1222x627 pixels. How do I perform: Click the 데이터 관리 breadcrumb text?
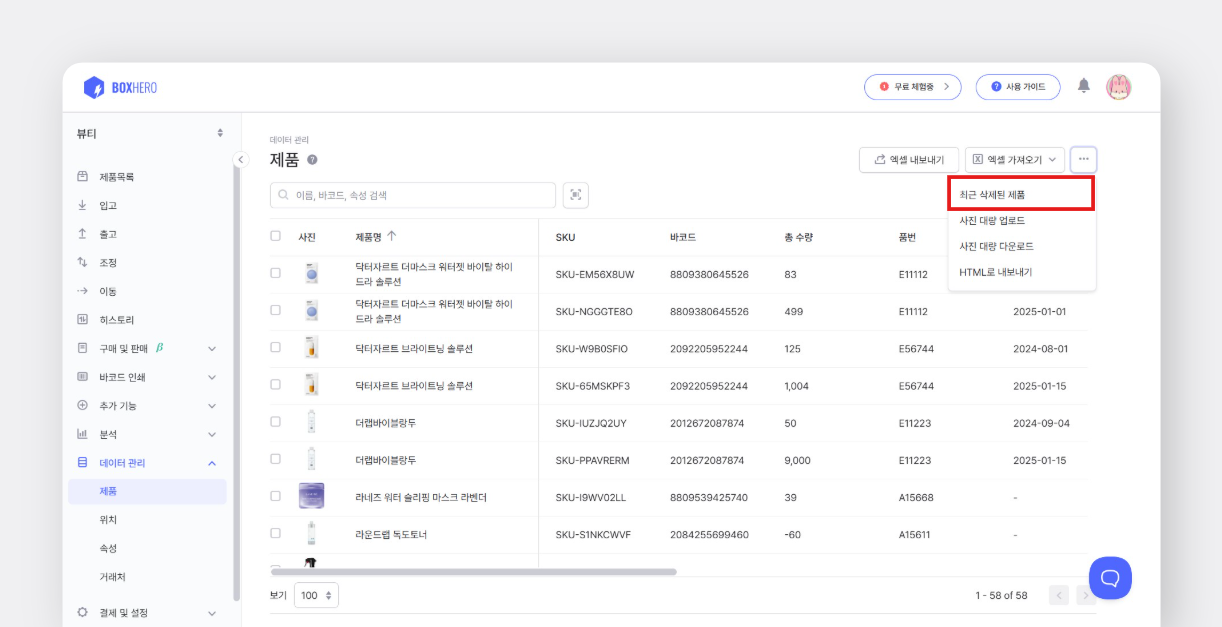(289, 140)
